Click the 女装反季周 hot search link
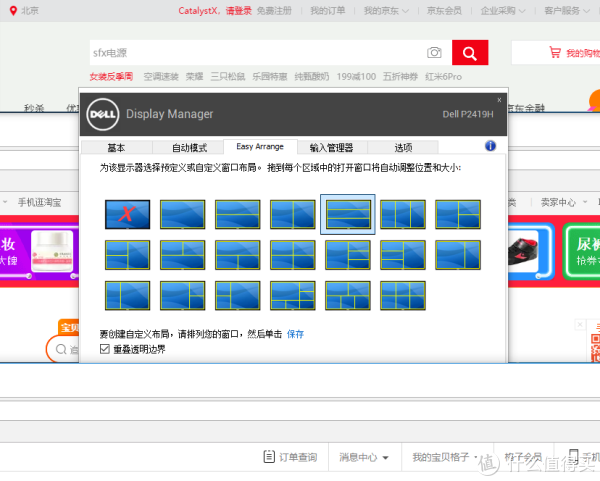600x481 pixels. click(111, 77)
